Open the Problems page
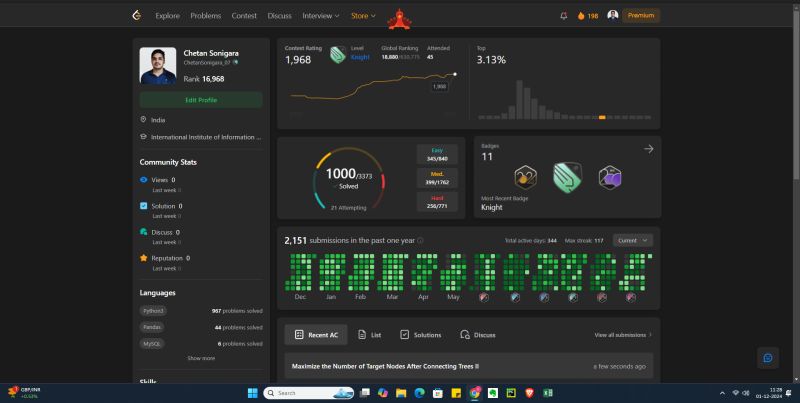Image resolution: width=800 pixels, height=403 pixels. [x=206, y=16]
